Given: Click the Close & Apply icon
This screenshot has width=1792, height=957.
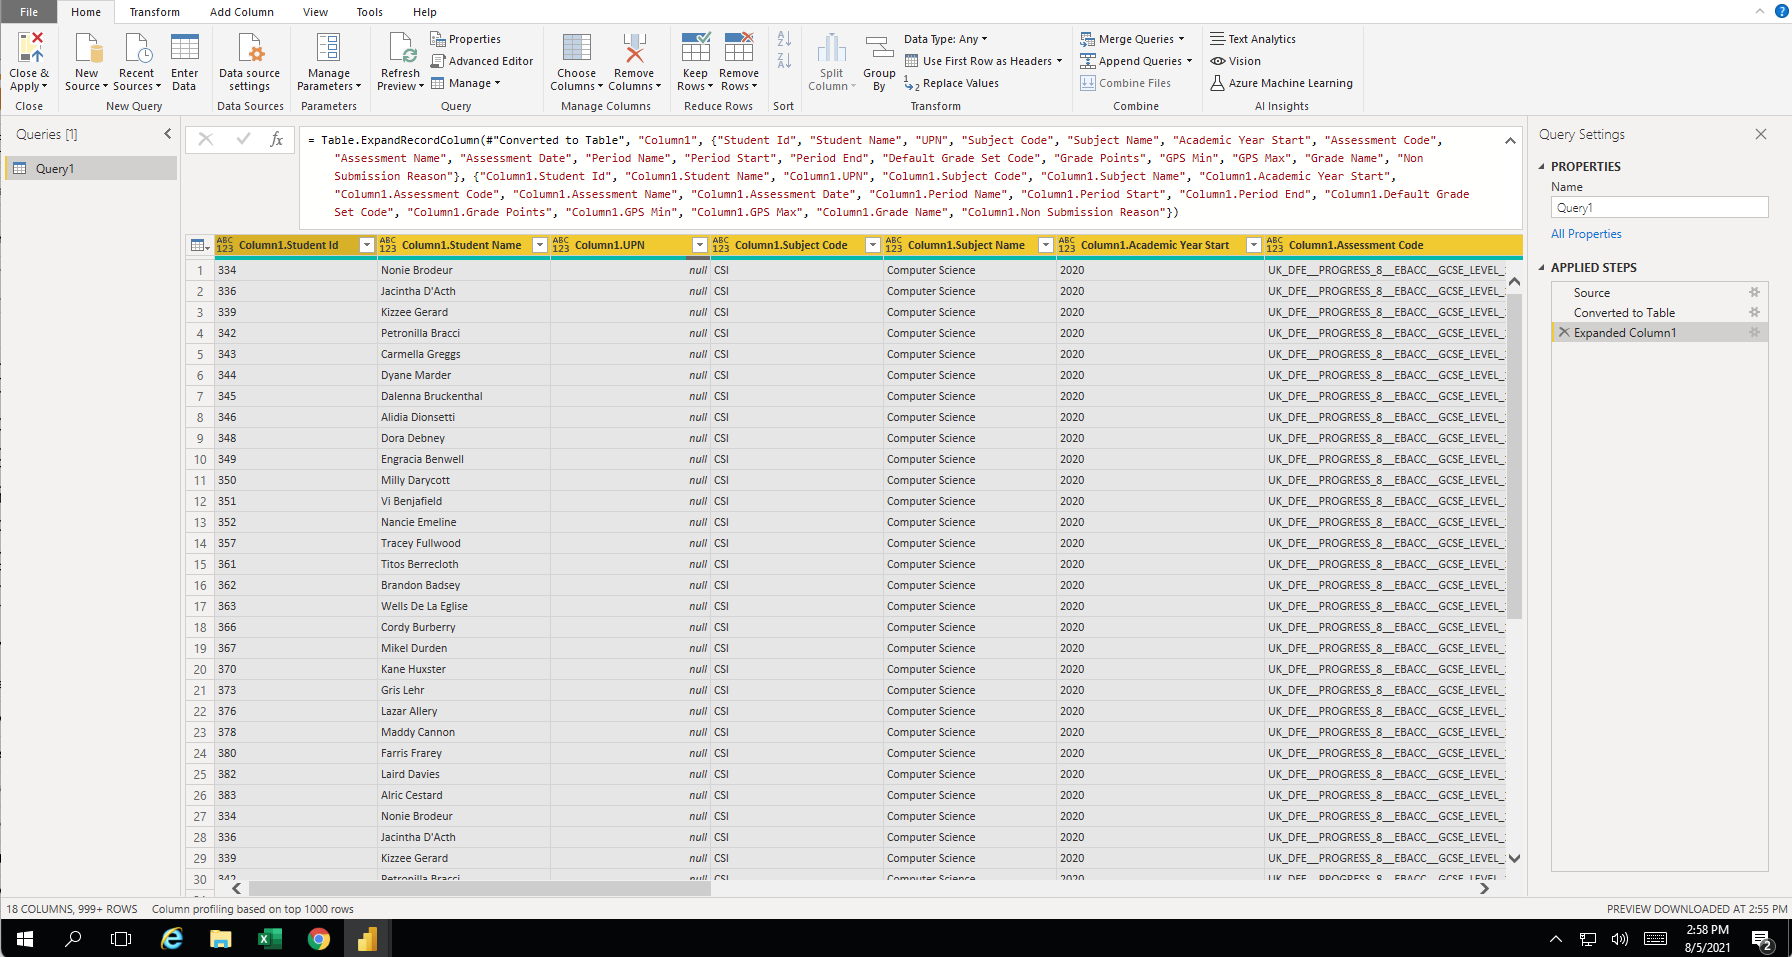Looking at the screenshot, I should pyautogui.click(x=29, y=49).
